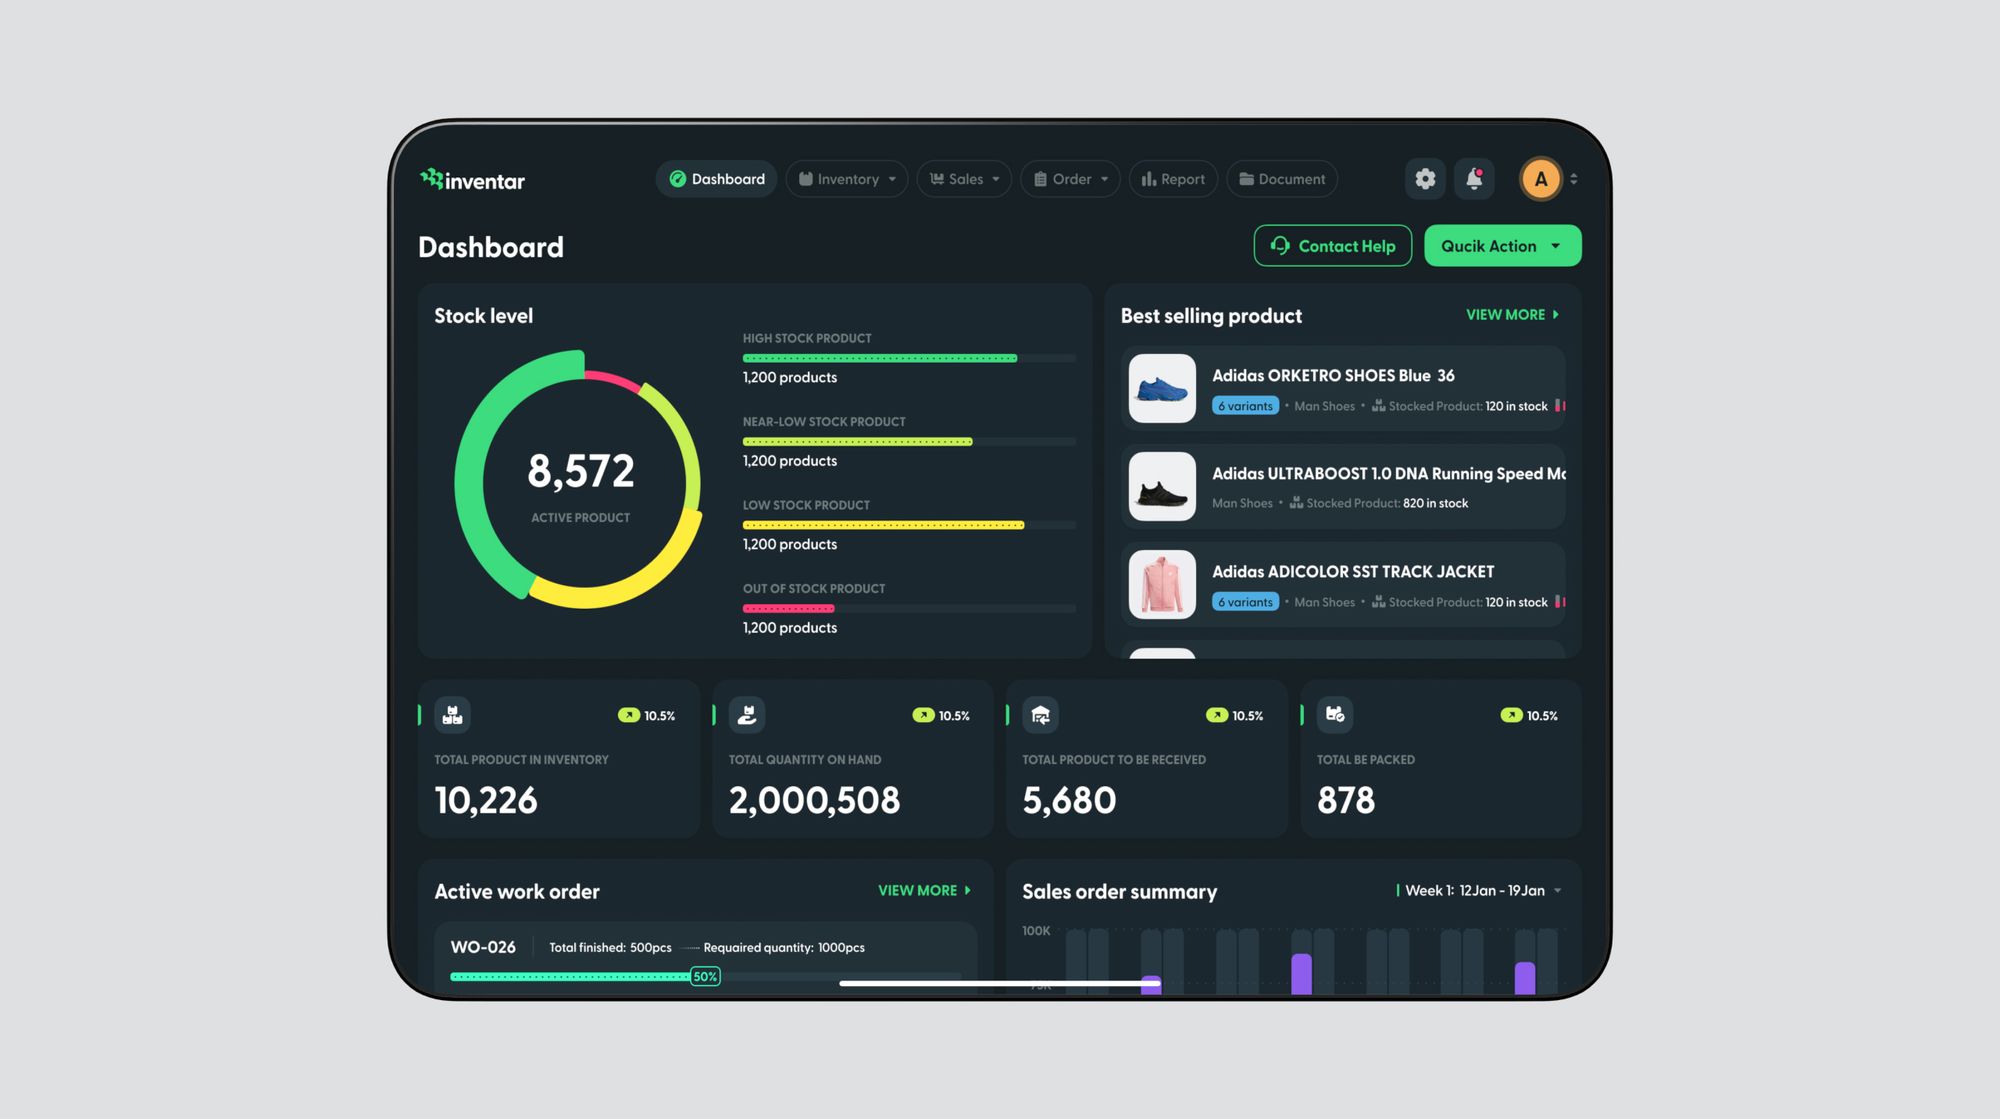Switch to the Dashboard tab
This screenshot has width=2000, height=1119.
[716, 179]
